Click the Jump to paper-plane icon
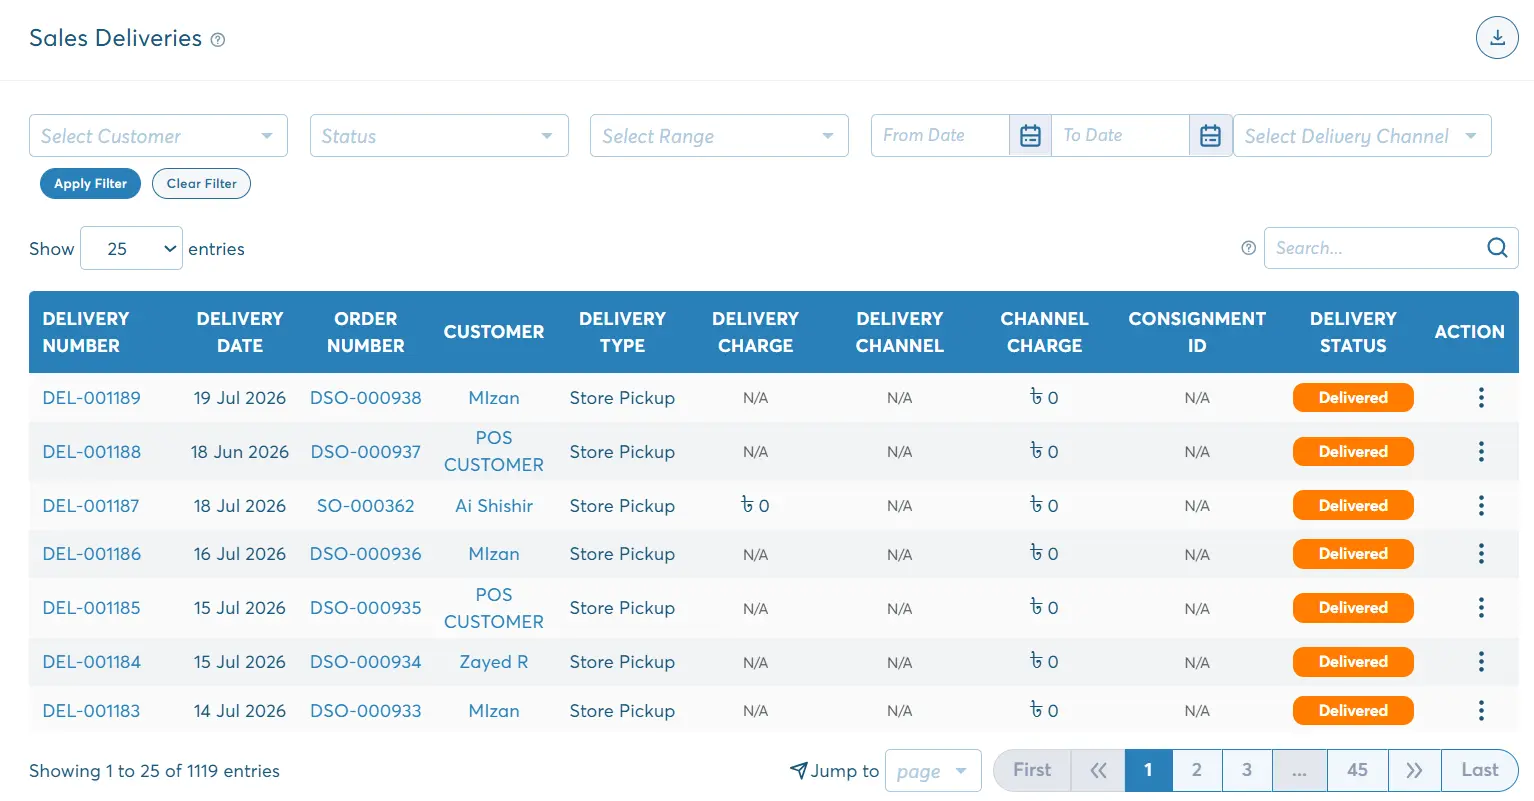Viewport: 1534px width, 801px height. point(798,770)
